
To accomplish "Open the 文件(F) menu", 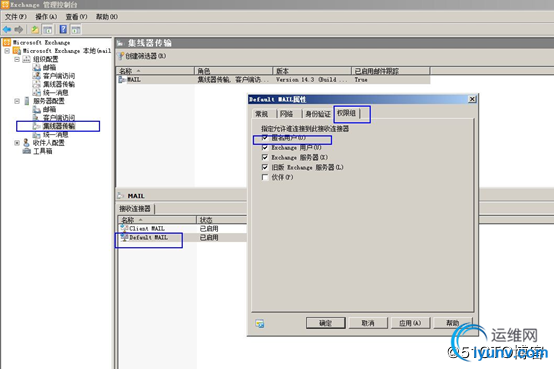I will [x=16, y=17].
